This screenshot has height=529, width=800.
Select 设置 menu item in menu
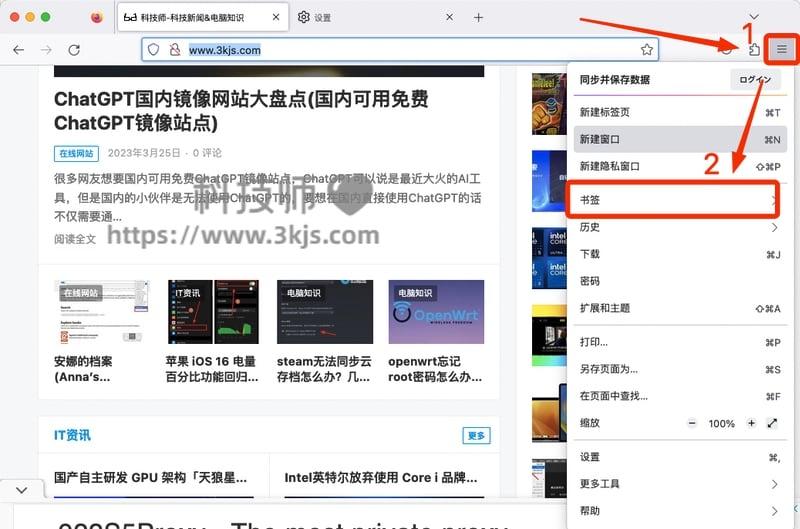pyautogui.click(x=680, y=457)
